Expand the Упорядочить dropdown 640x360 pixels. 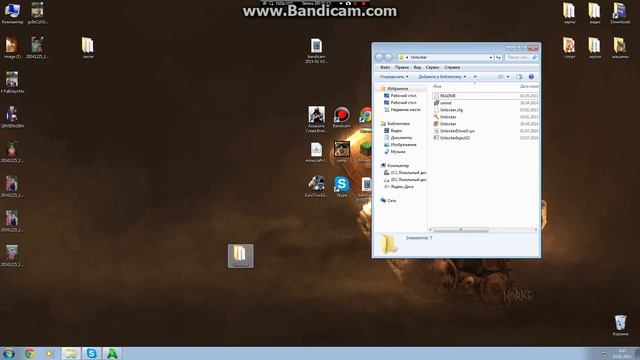(394, 77)
